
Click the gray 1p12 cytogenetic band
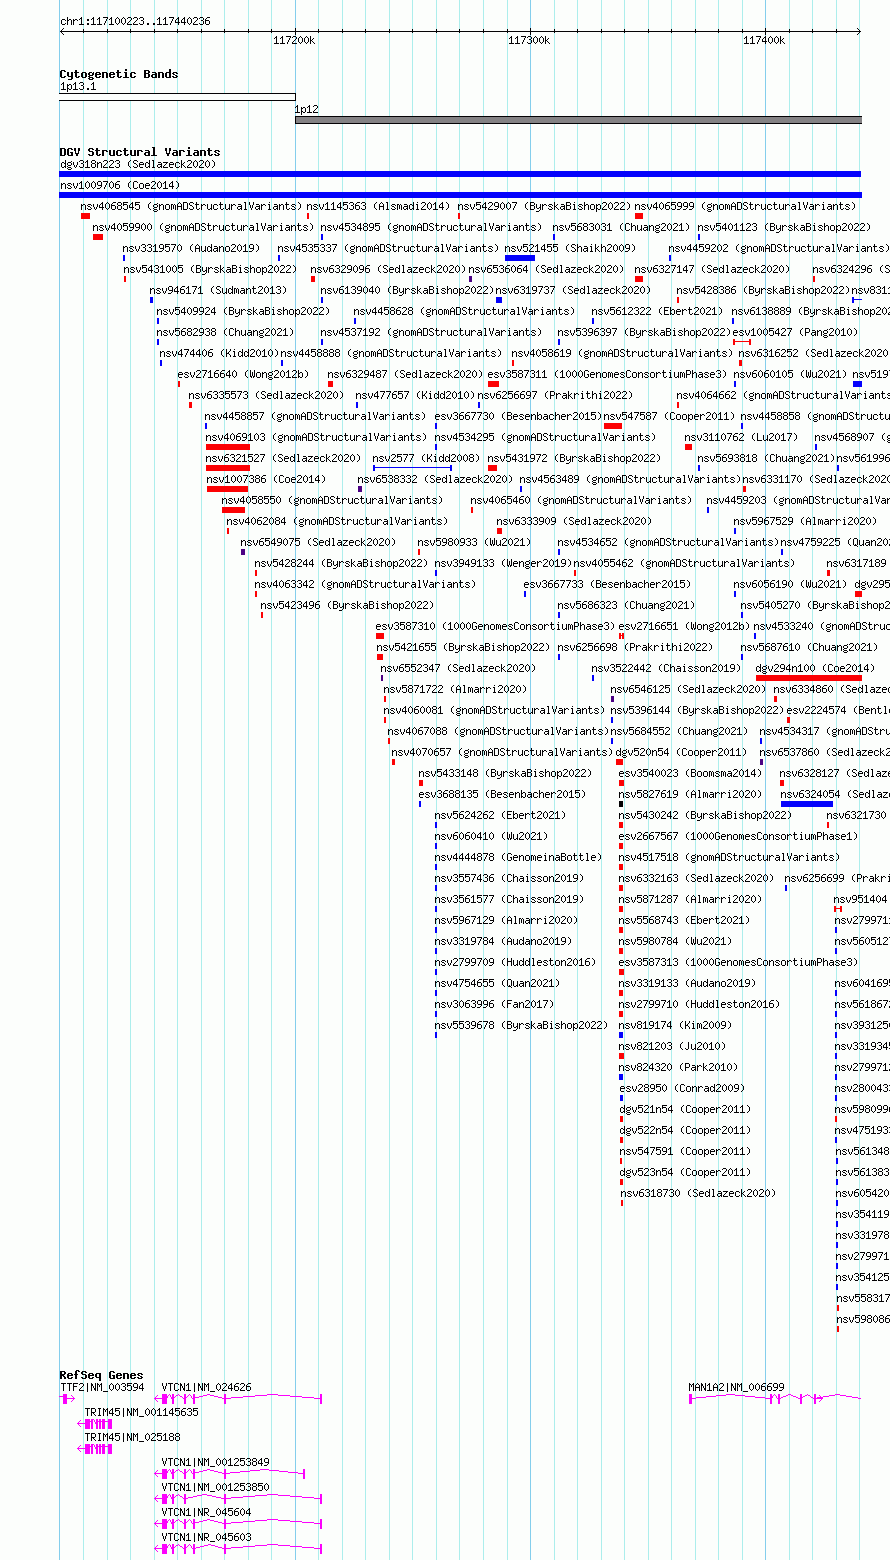tap(578, 120)
